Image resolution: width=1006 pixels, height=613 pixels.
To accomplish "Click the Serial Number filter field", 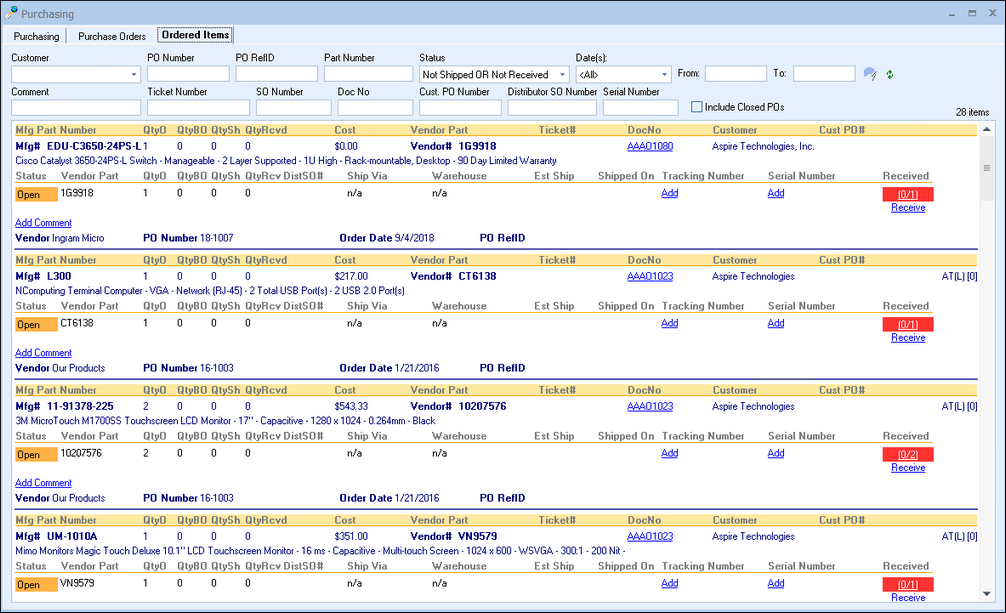I will [x=641, y=108].
